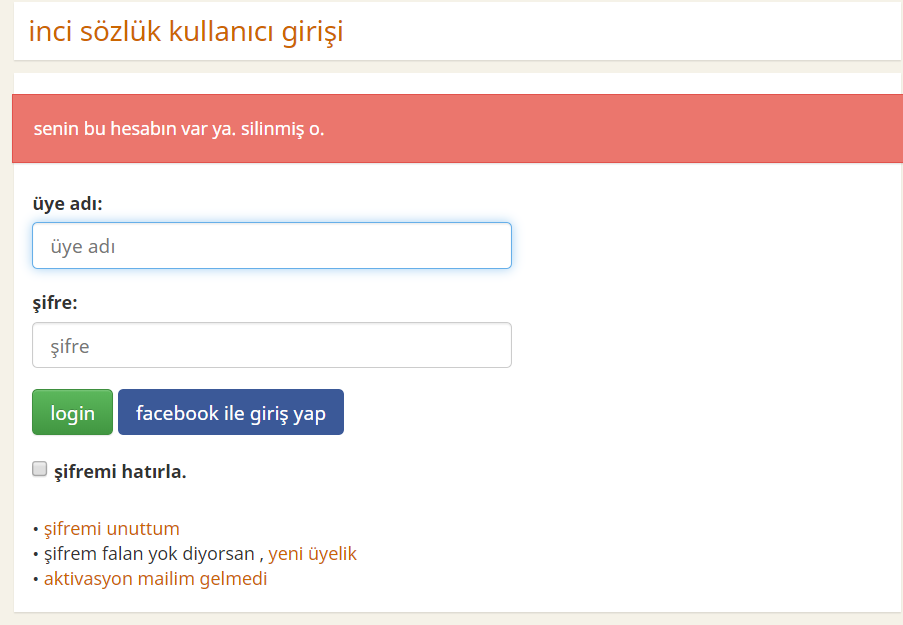Open the şifremi unuttum link
Viewport: 903px width, 625px height.
point(112,528)
